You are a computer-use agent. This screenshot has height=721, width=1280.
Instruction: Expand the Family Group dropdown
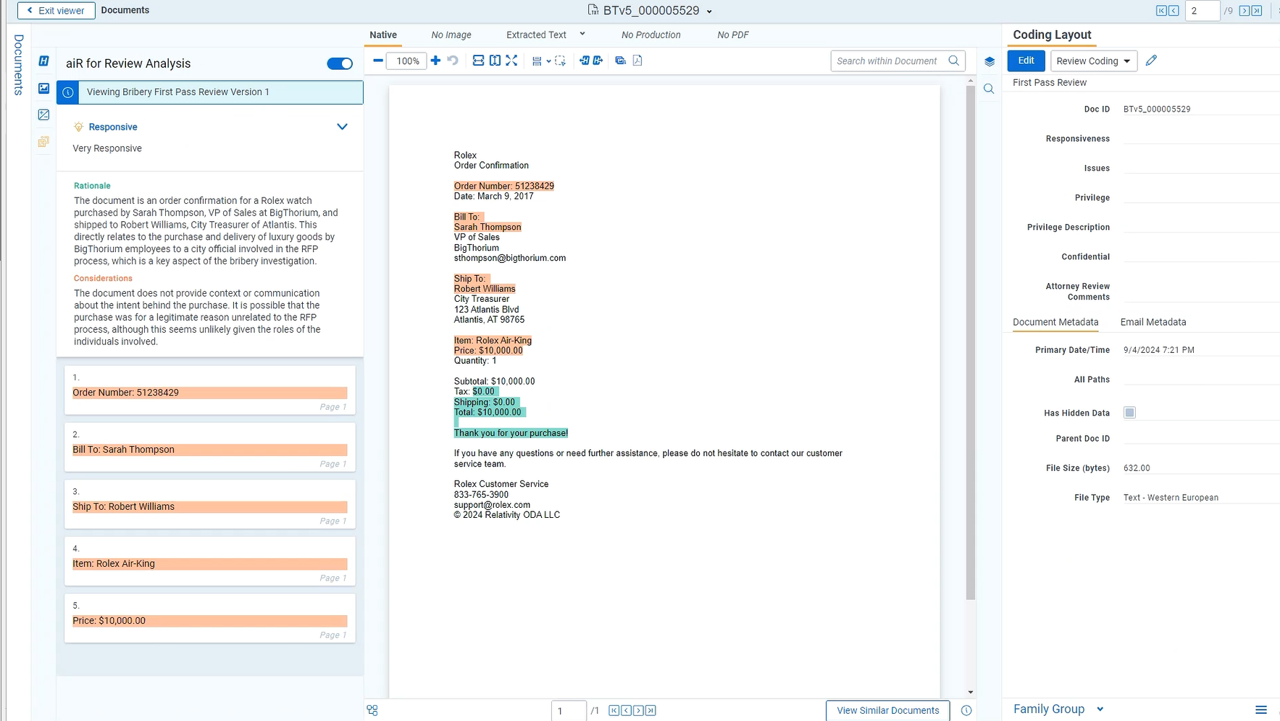pyautogui.click(x=1057, y=709)
